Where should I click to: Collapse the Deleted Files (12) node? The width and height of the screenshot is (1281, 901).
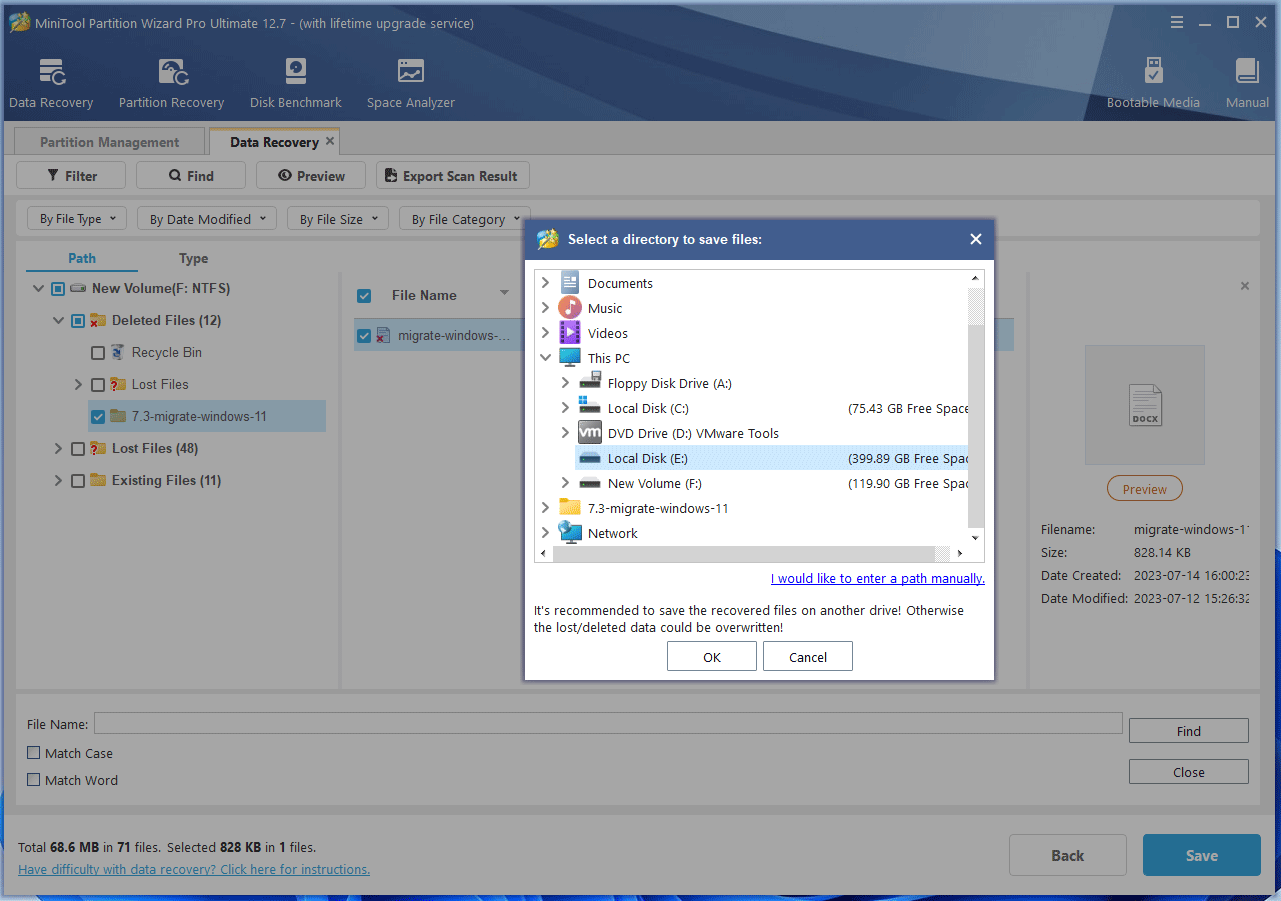click(x=58, y=320)
